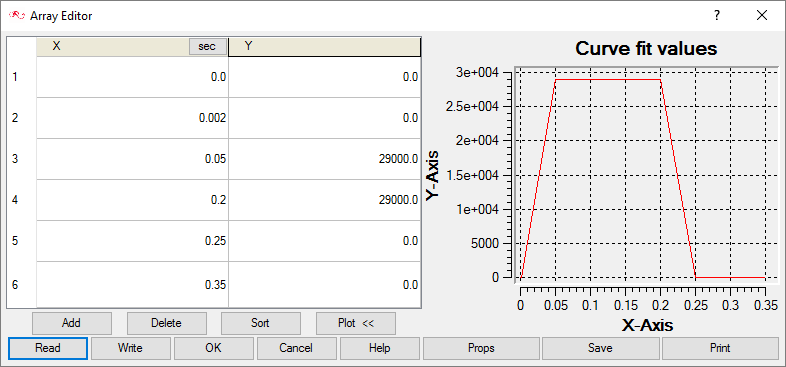786x367 pixels.
Task: Click the Write button
Action: (130, 348)
